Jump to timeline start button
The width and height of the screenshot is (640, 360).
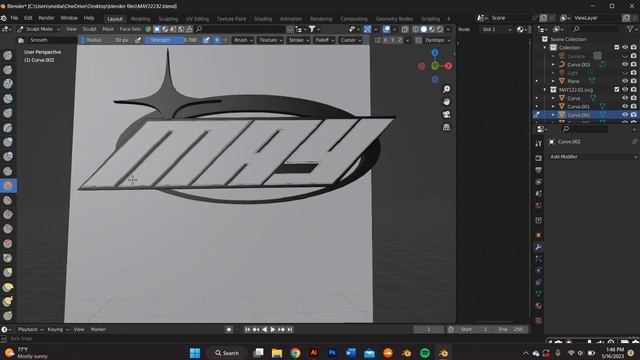click(x=247, y=329)
